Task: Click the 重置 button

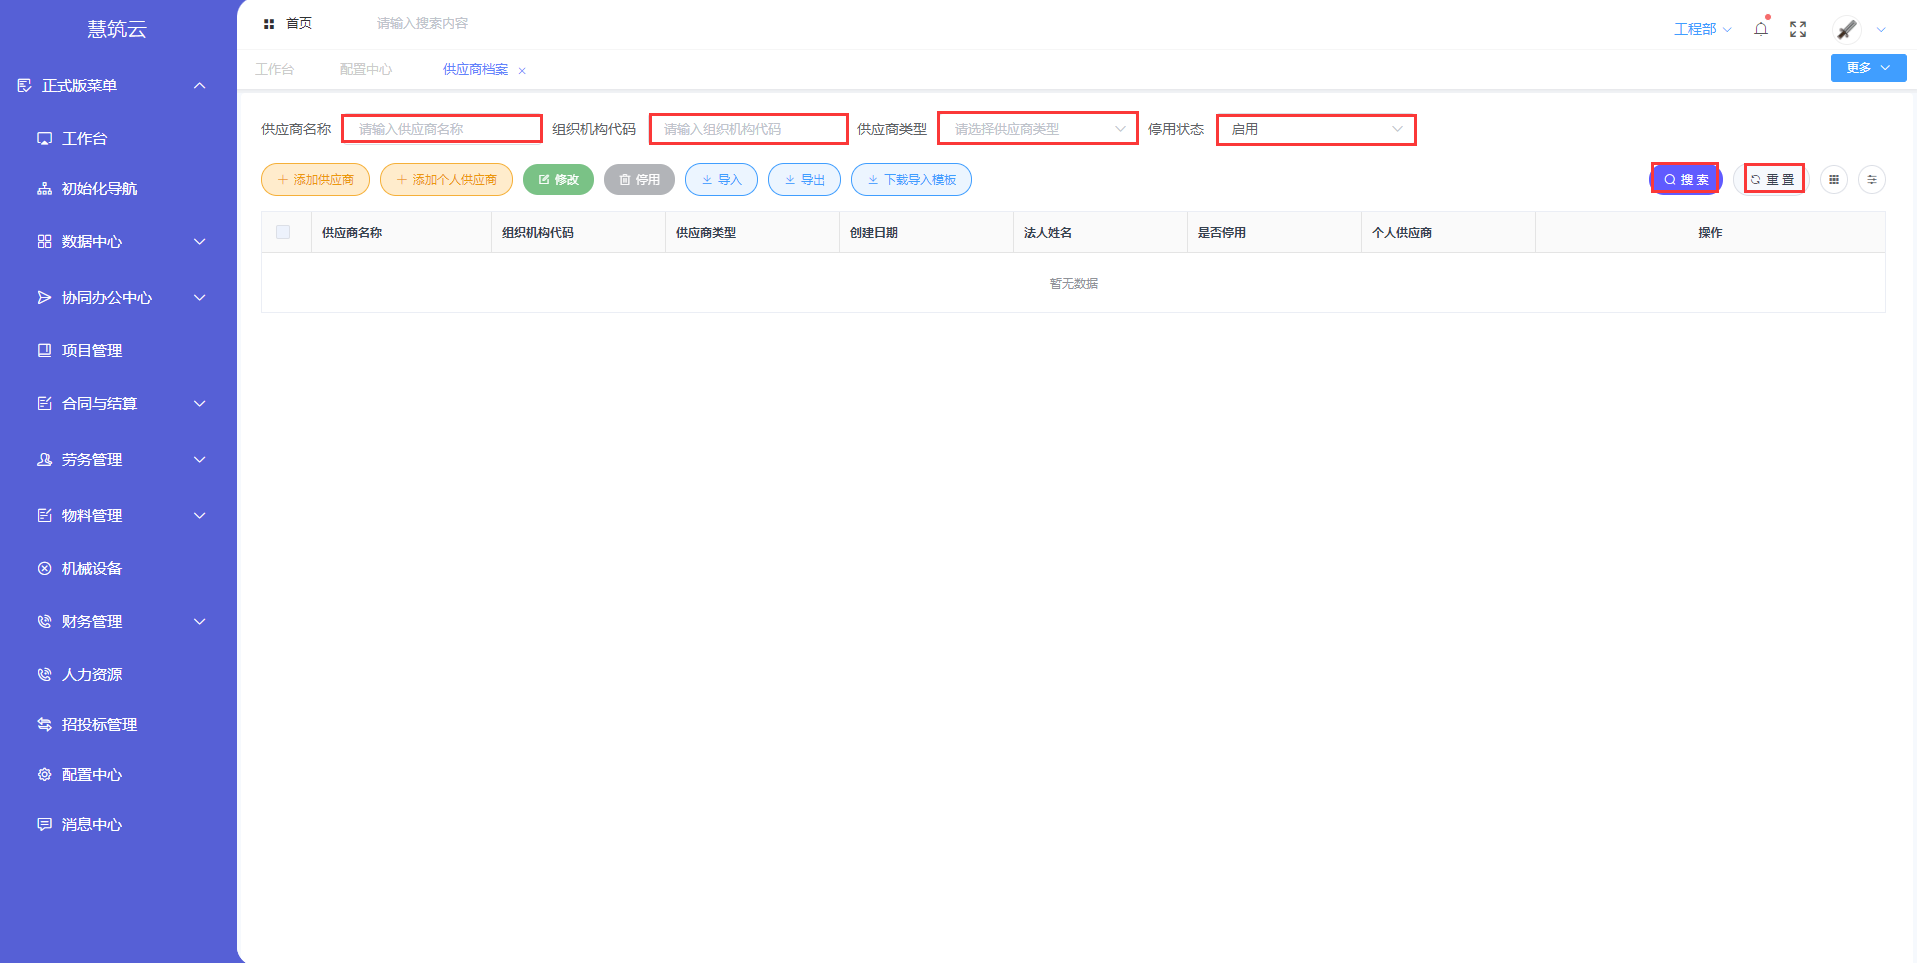Action: 1773,180
